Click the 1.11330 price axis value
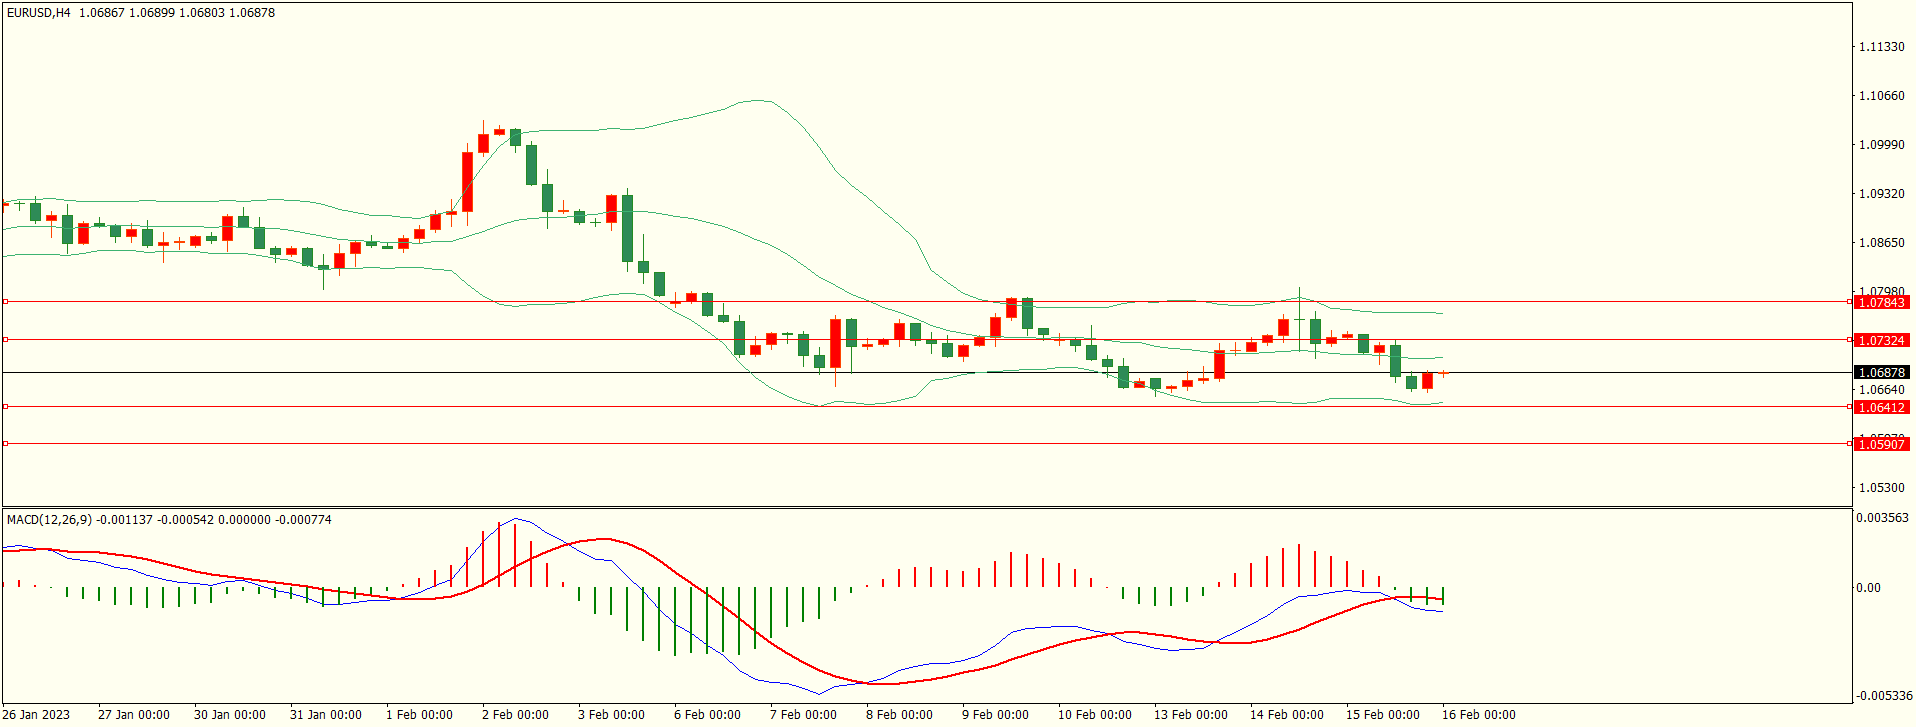 click(x=1881, y=47)
